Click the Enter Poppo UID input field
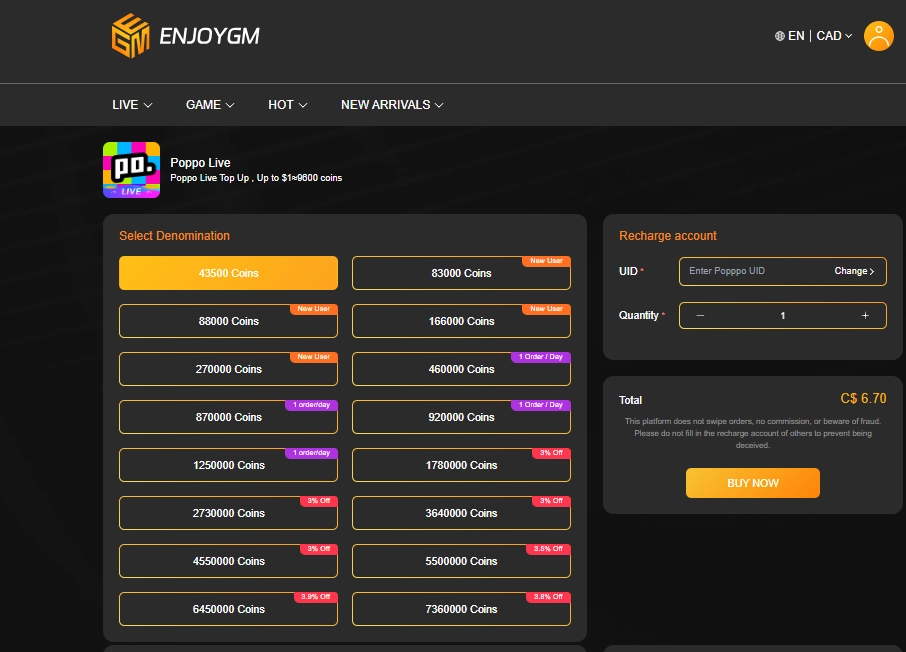906x652 pixels. (x=750, y=271)
